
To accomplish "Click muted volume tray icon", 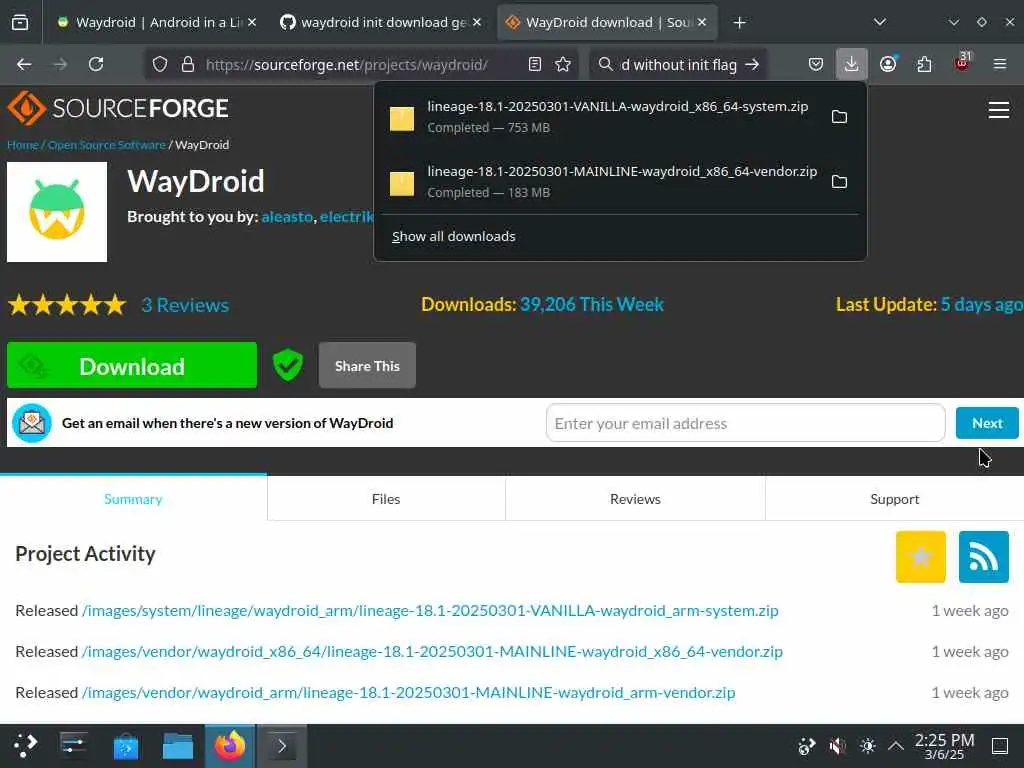I will (x=837, y=746).
